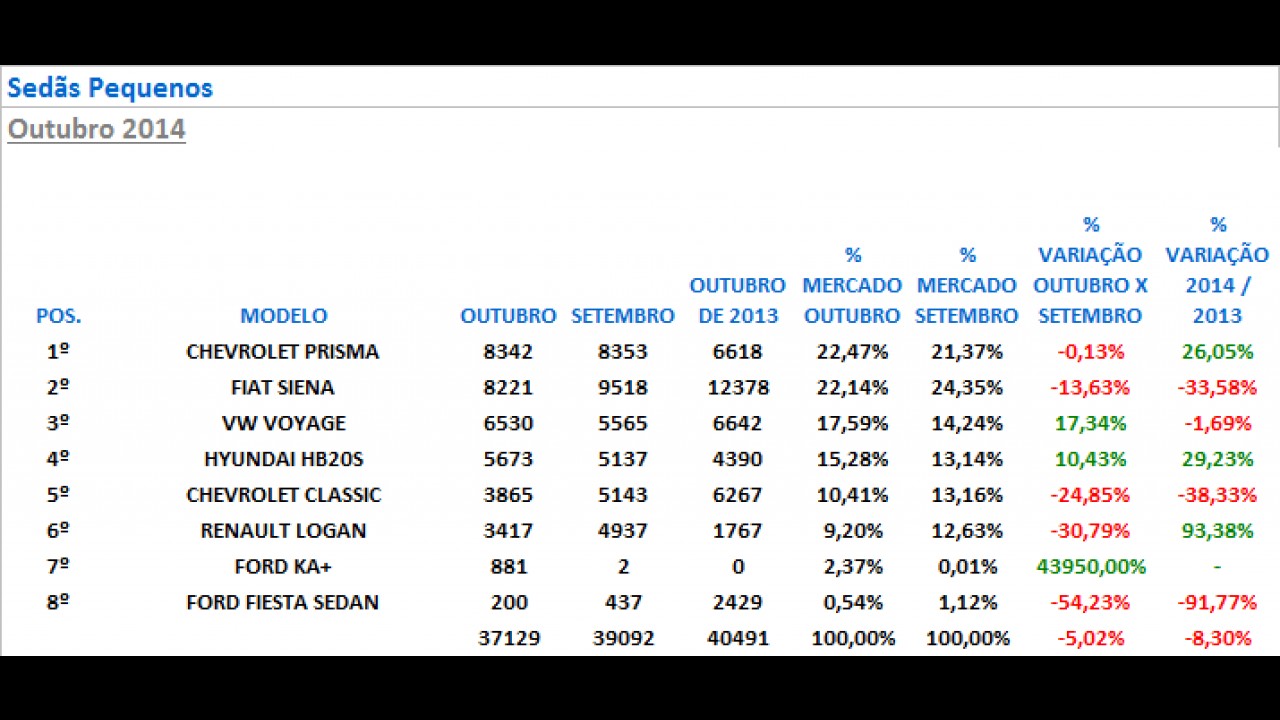Viewport: 1280px width, 720px height.
Task: Select Classic's -24,85% monthly variation
Action: click(1090, 495)
